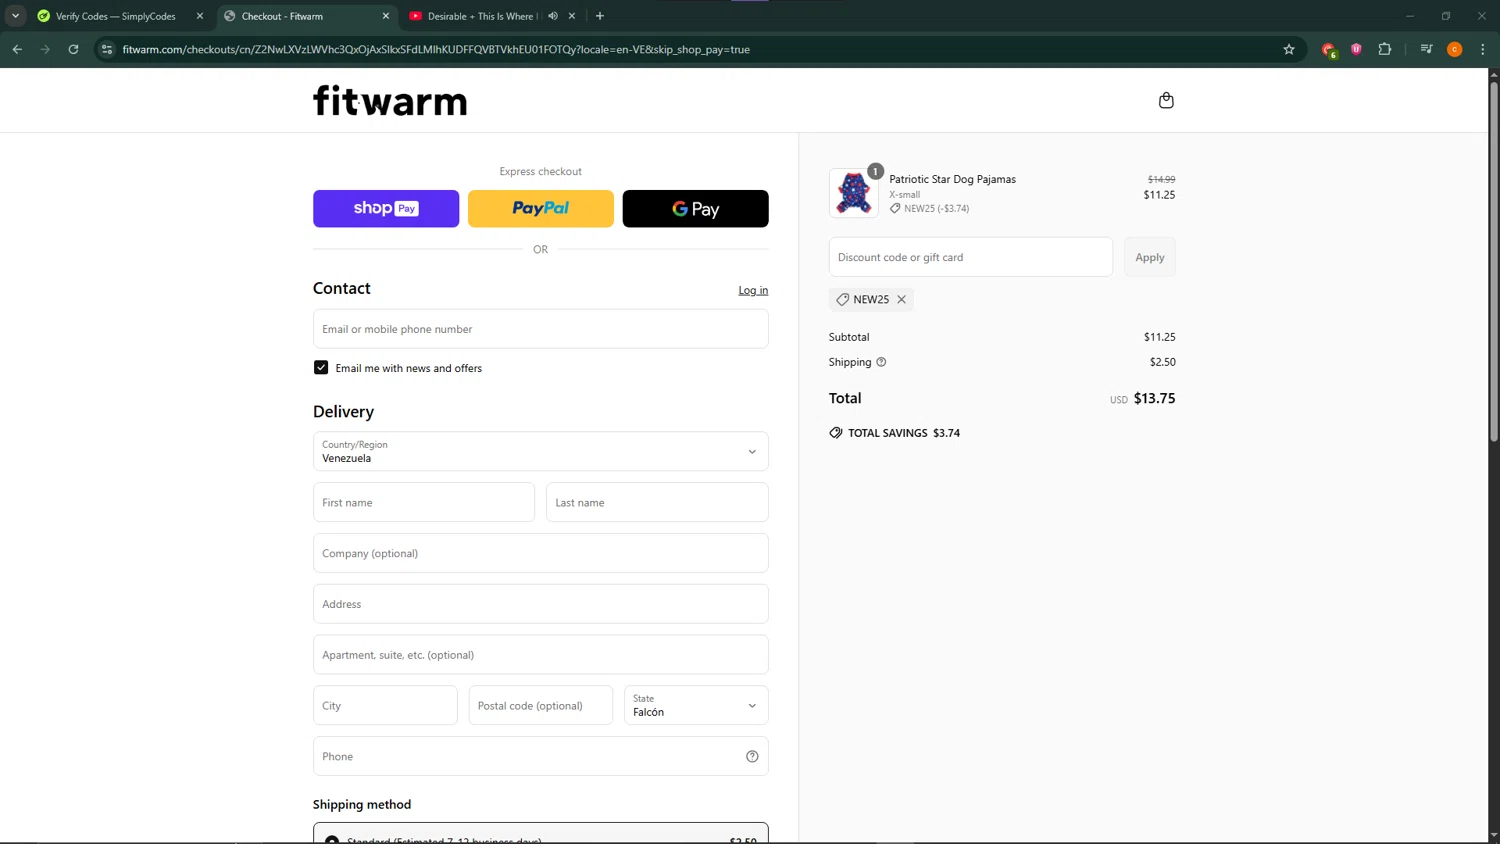Pay with Shop Pay button
Screen dimensions: 1500x844
[x=386, y=209]
